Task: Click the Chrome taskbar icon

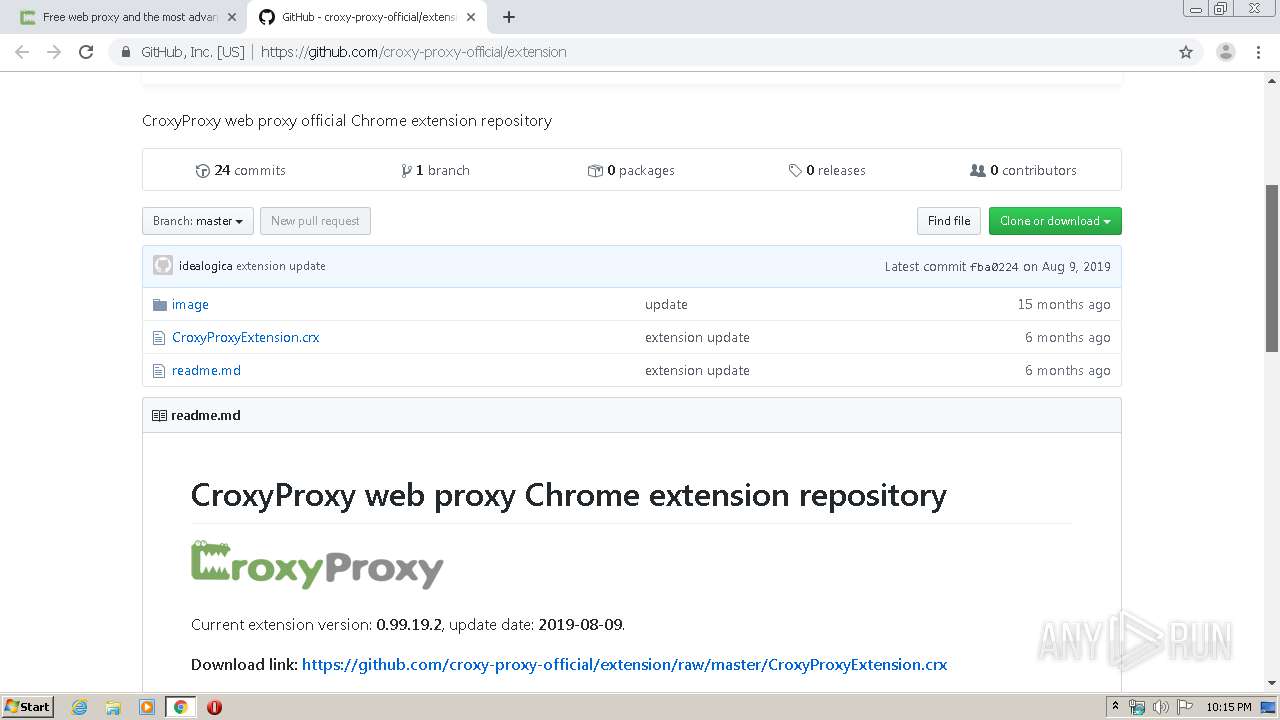Action: (180, 707)
